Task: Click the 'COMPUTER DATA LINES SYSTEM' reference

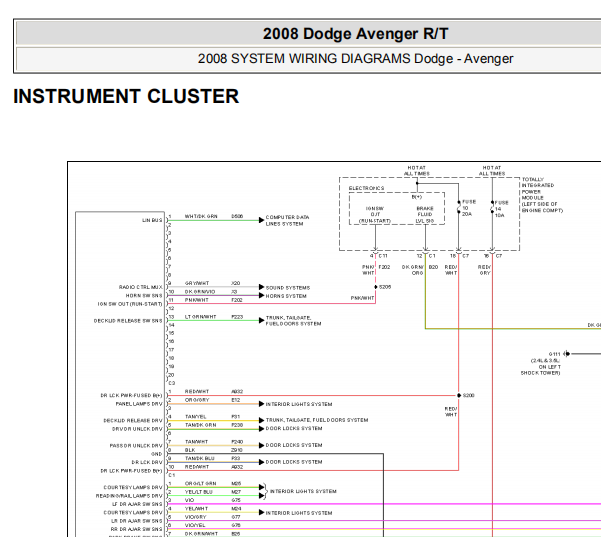Action: 287,220
